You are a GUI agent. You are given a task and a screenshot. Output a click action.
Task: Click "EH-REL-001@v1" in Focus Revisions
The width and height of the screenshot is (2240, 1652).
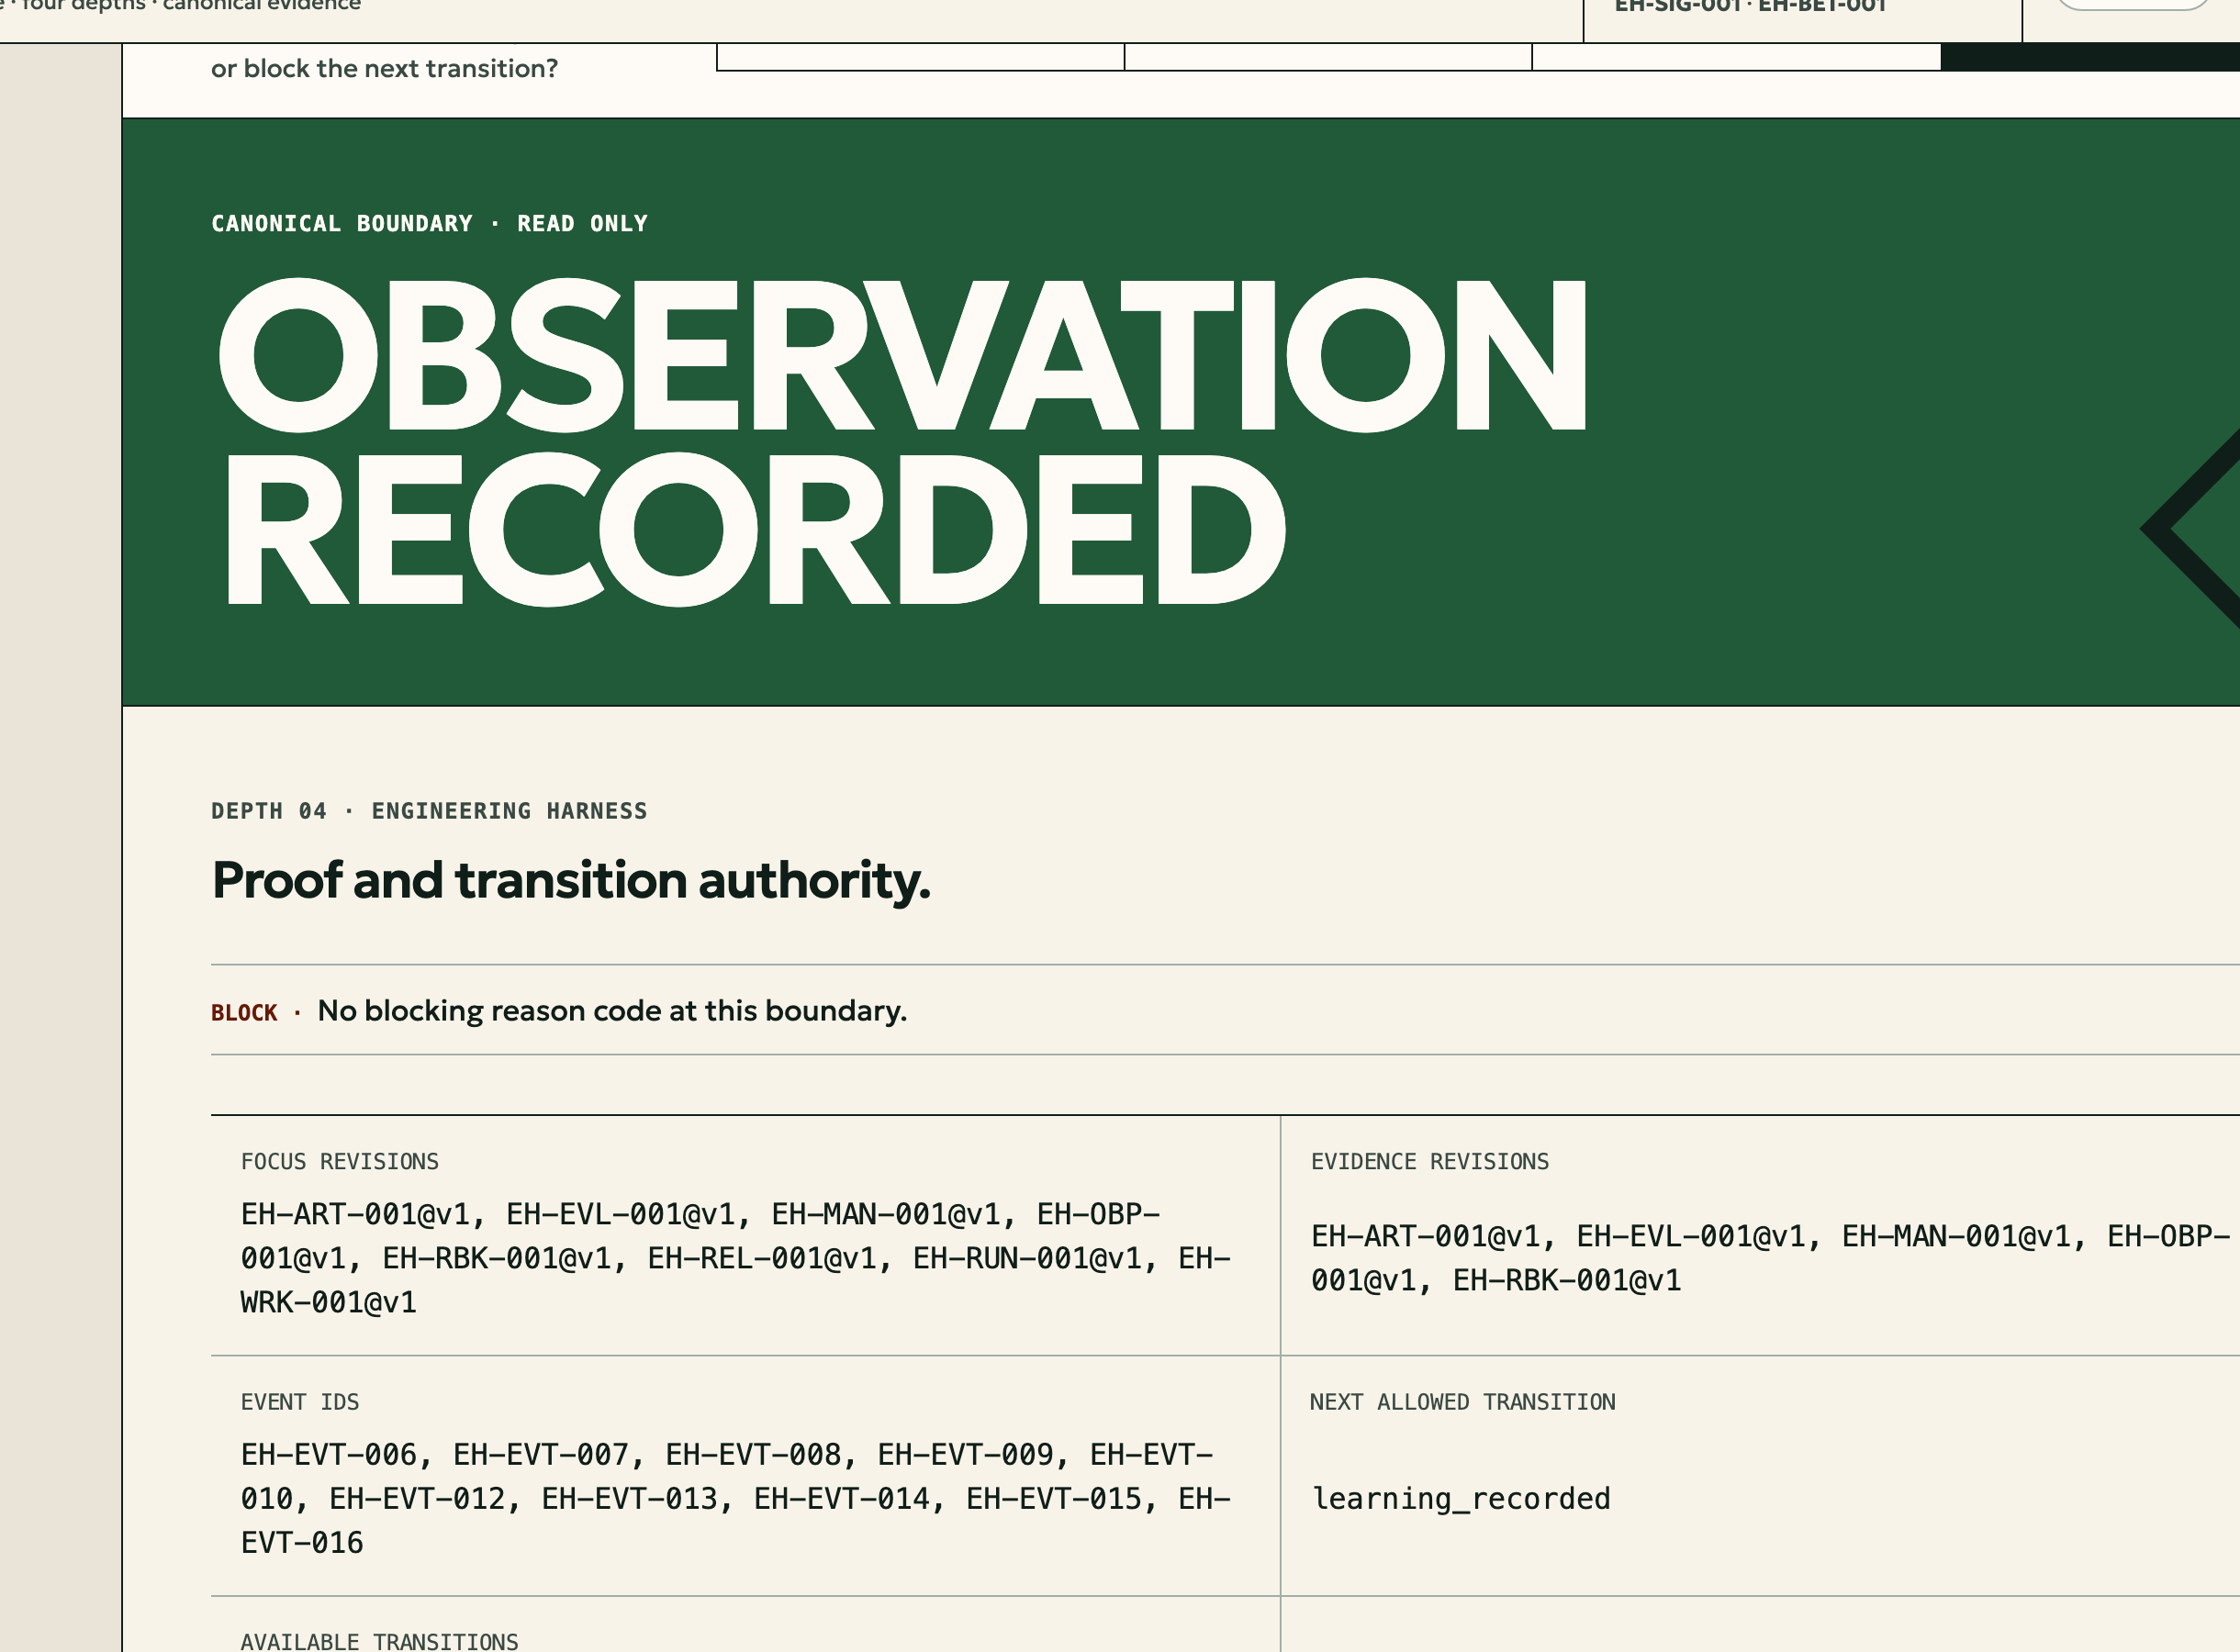pos(762,1258)
